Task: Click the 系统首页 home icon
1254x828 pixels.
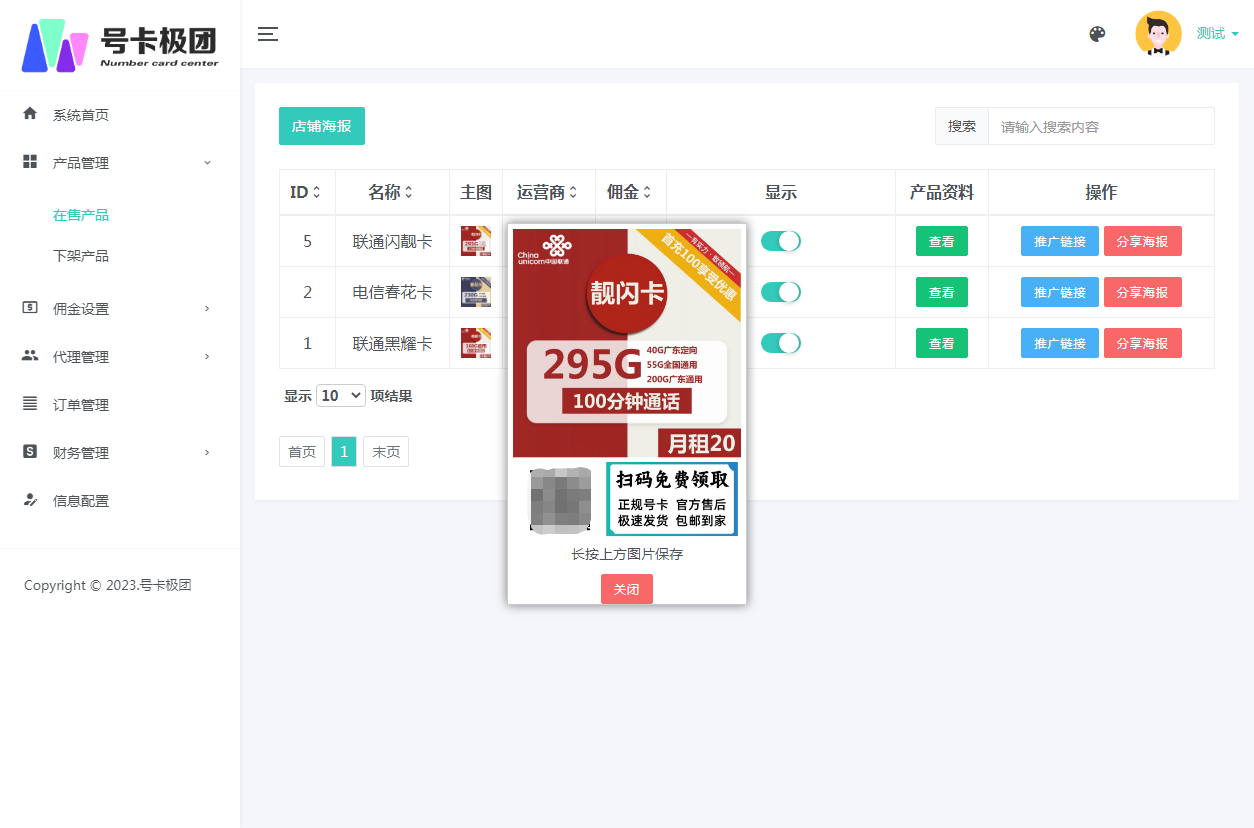Action: point(30,114)
